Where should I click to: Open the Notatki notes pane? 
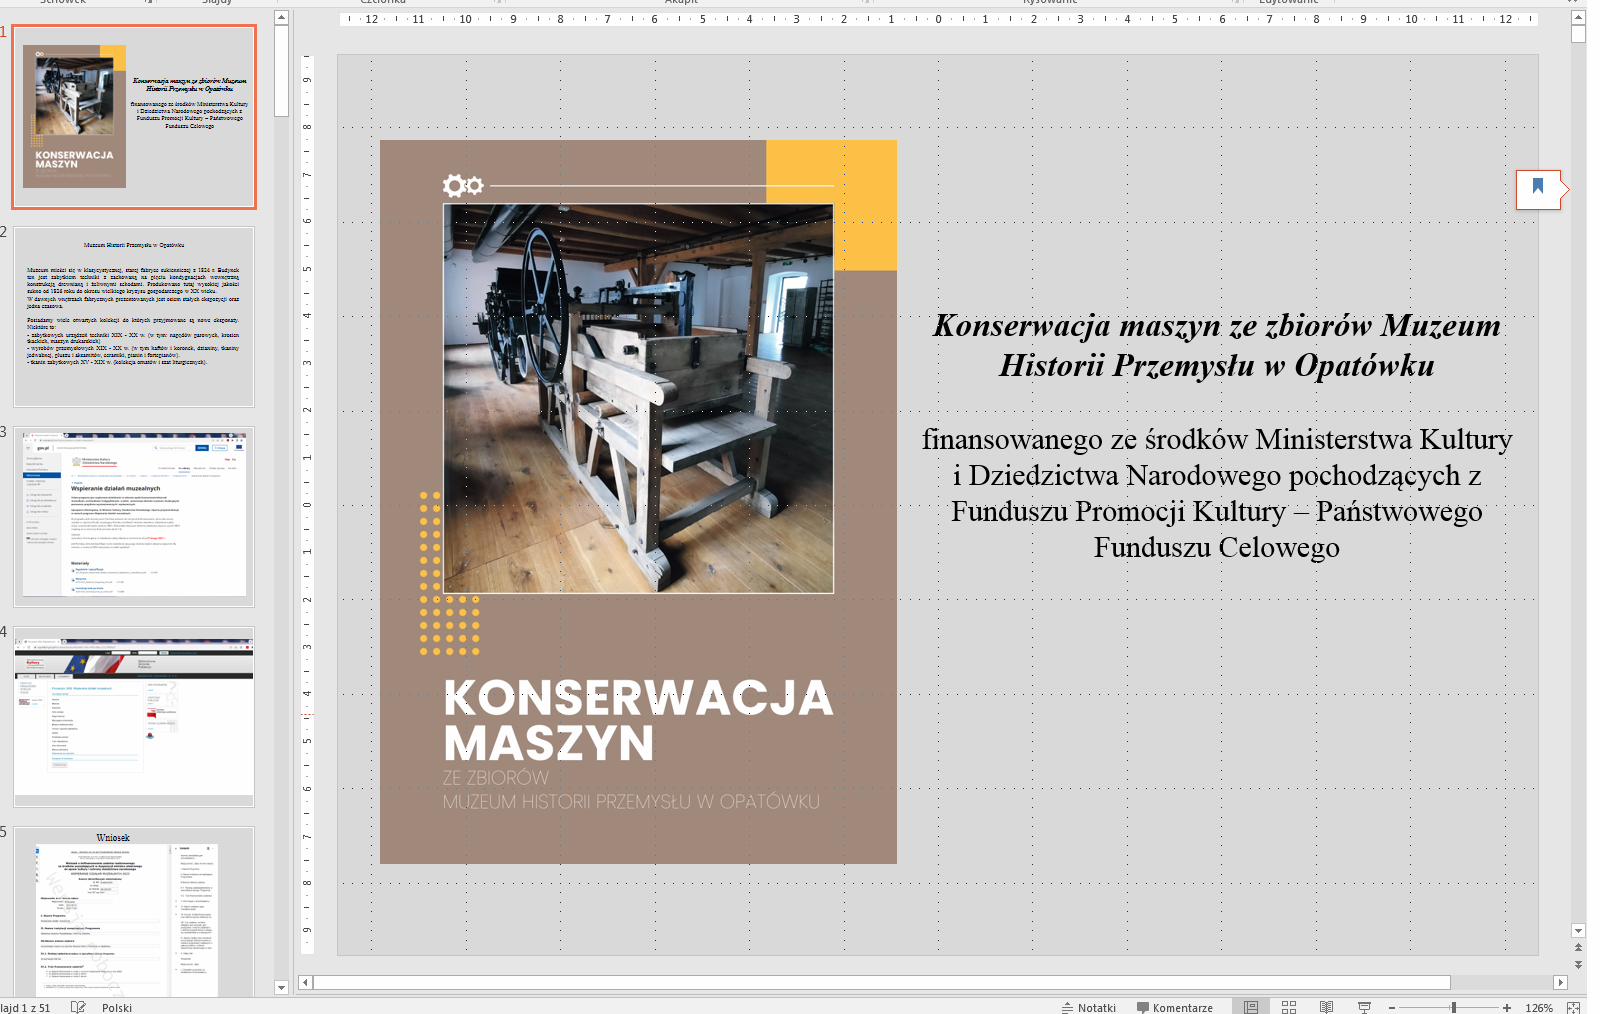pyautogui.click(x=1089, y=1007)
